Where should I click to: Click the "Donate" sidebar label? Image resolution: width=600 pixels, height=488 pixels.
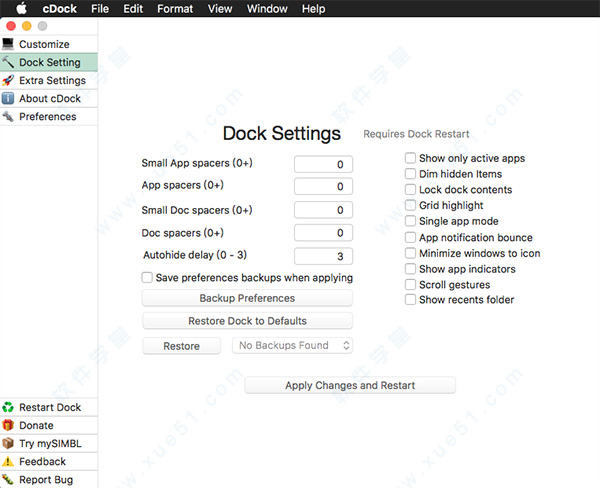(x=36, y=425)
